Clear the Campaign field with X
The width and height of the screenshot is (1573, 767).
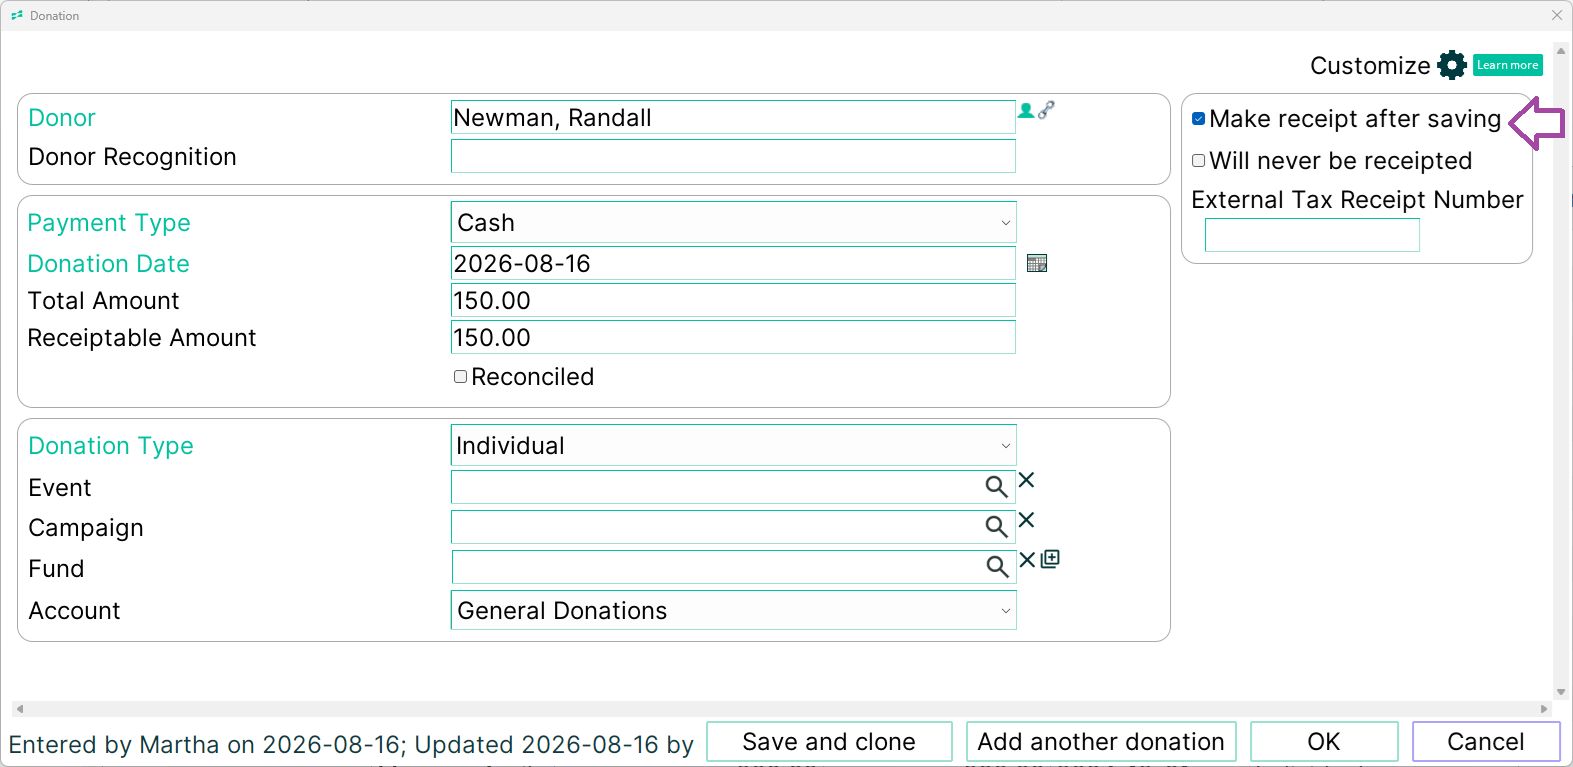pyautogui.click(x=1026, y=521)
